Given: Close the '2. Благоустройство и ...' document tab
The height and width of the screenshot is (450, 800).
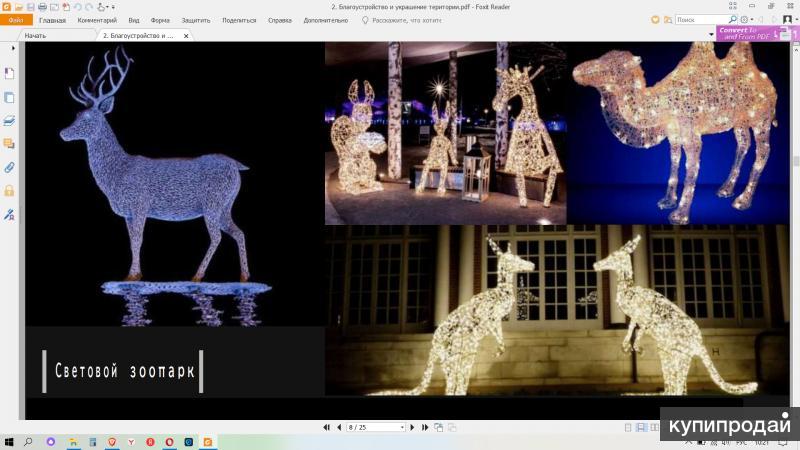Looking at the screenshot, I should pyautogui.click(x=186, y=36).
